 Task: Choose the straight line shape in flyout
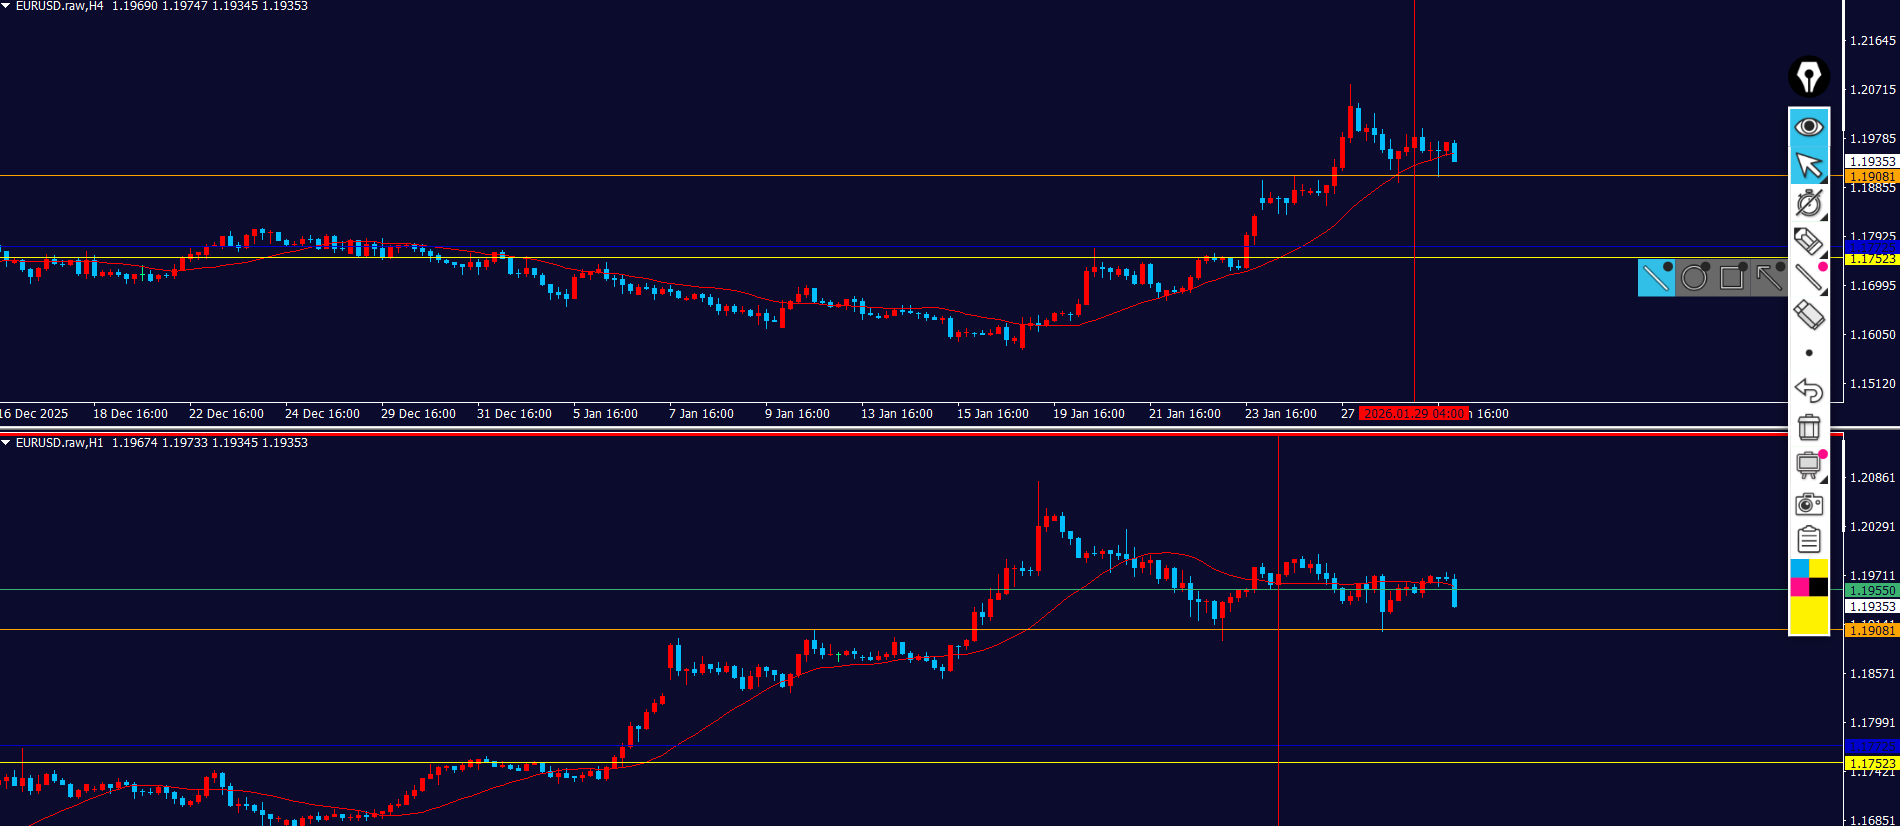[x=1656, y=277]
